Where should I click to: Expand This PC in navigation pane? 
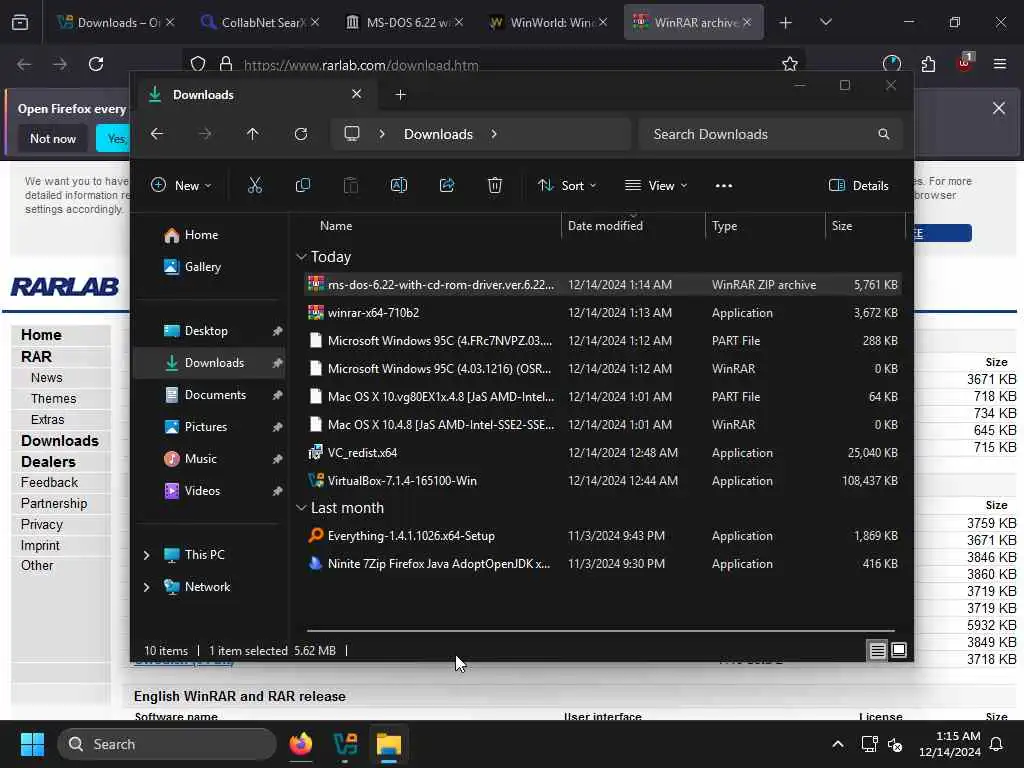pos(146,554)
